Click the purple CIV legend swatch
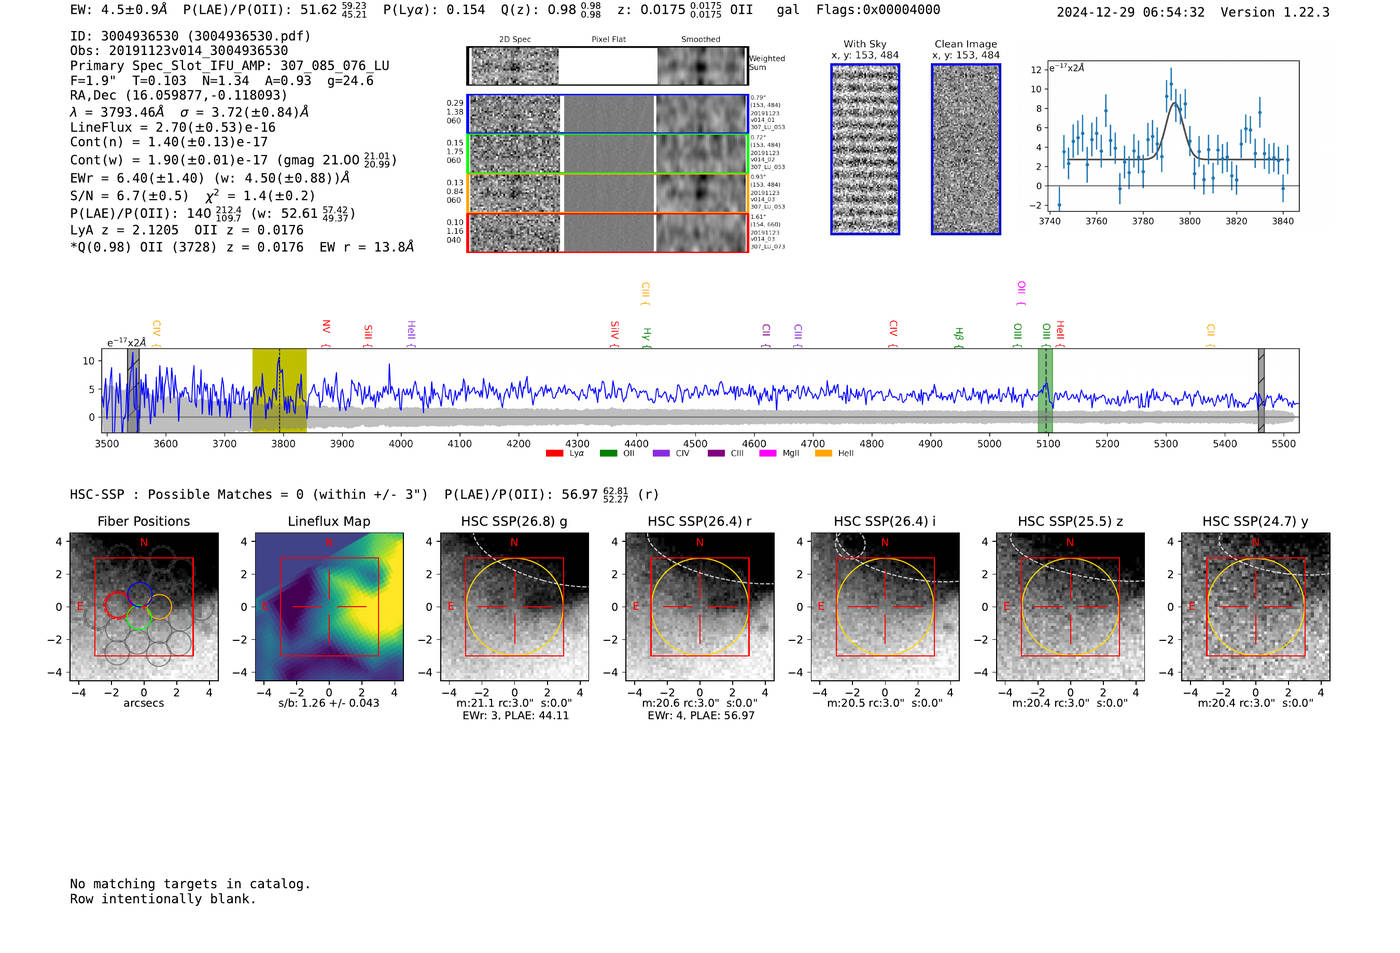Viewport: 1400px width, 953px height. 660,454
